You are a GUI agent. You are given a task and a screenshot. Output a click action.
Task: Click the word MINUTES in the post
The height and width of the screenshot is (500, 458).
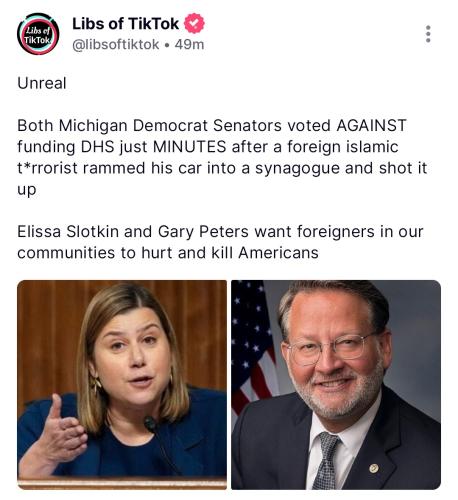[190, 147]
